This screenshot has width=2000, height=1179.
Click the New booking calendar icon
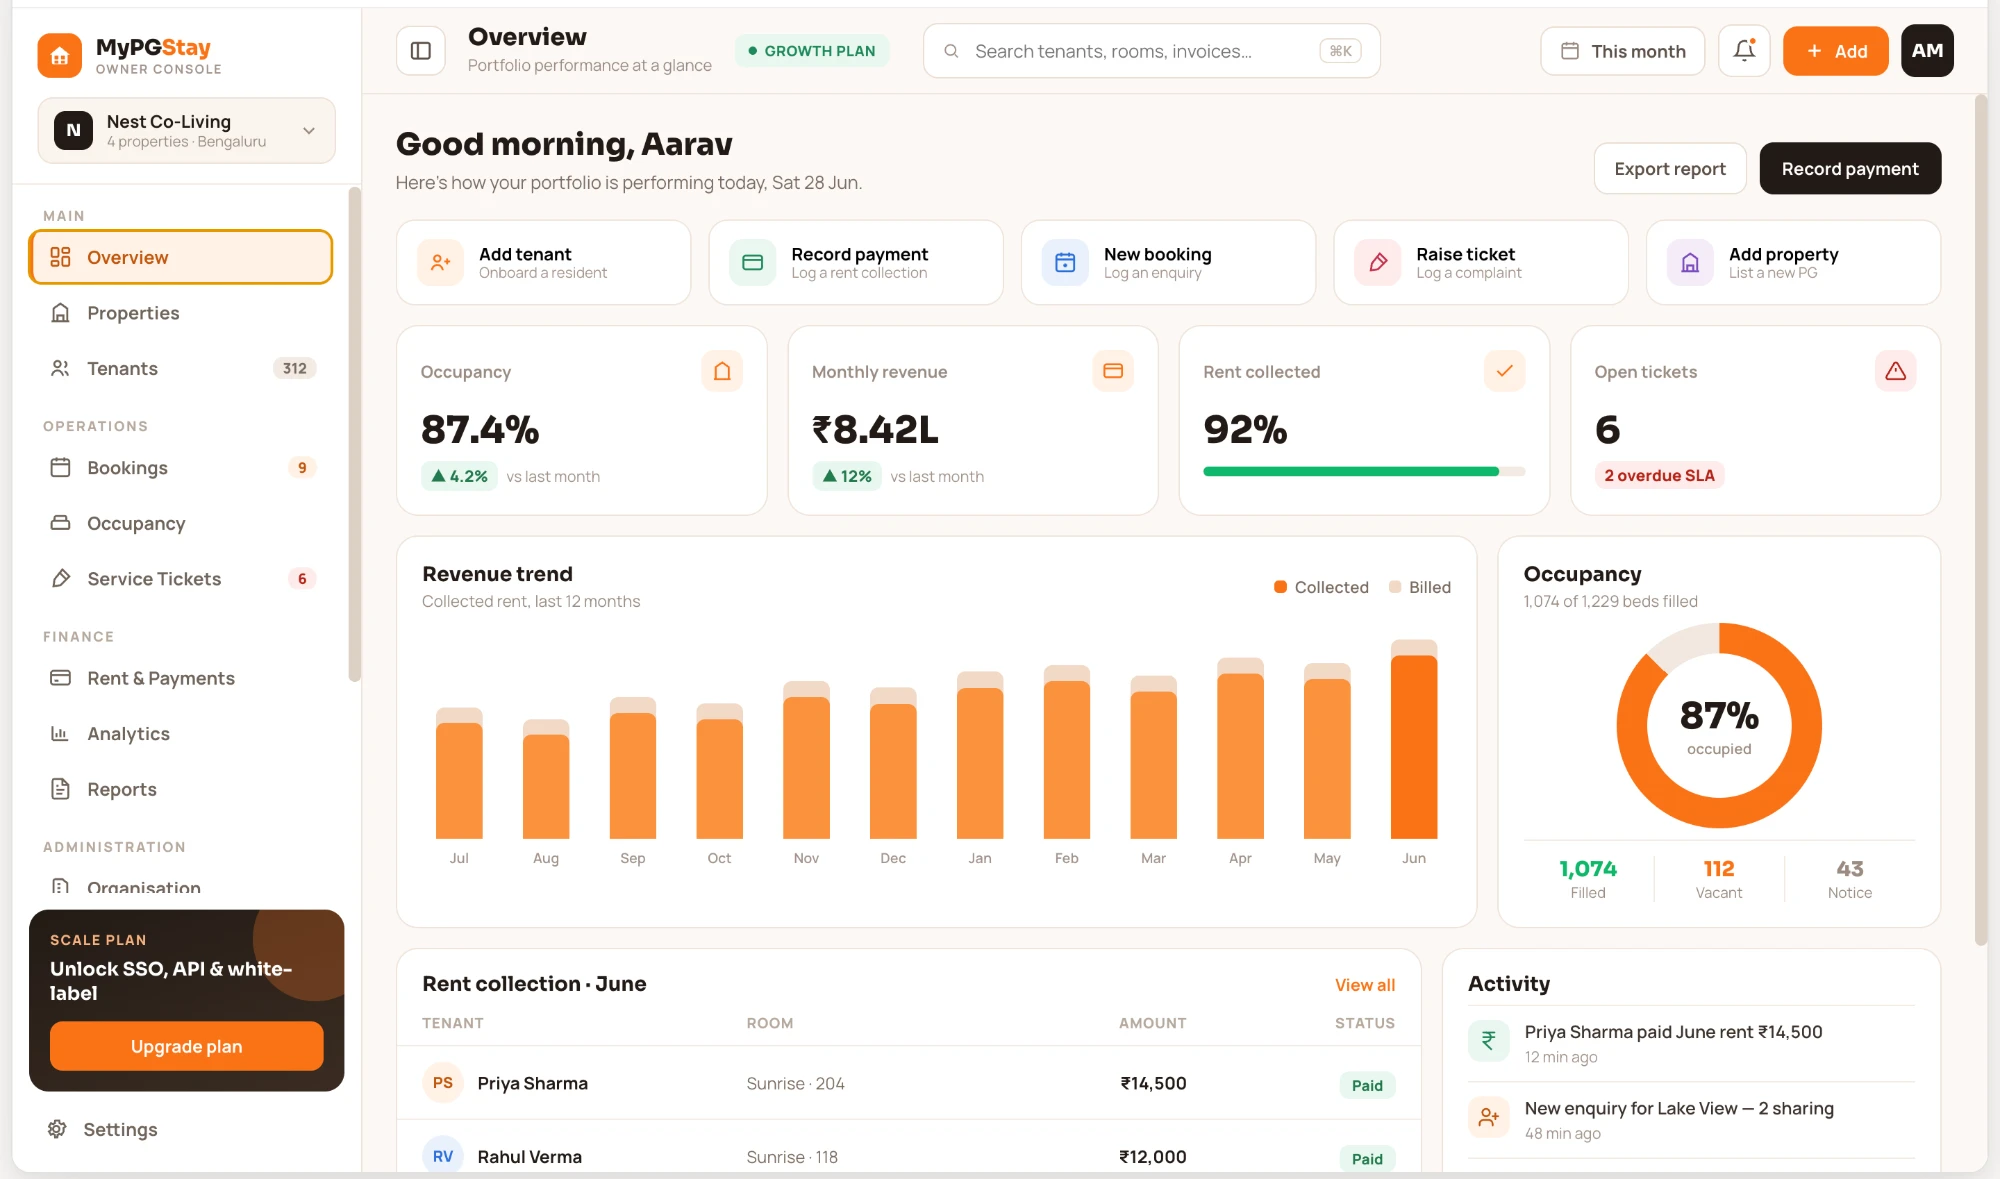point(1065,262)
